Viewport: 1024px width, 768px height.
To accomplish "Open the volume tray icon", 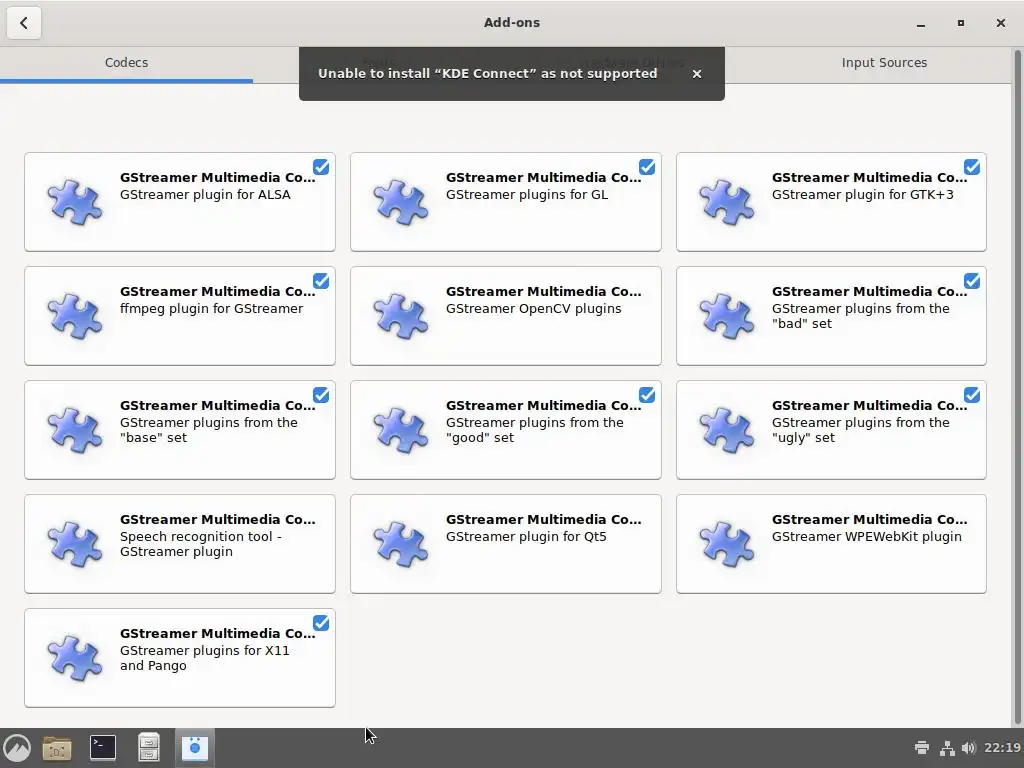I will 968,748.
